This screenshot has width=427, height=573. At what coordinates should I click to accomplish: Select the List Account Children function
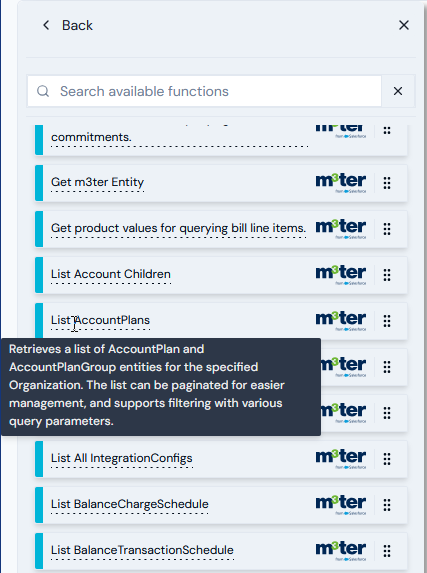click(111, 274)
